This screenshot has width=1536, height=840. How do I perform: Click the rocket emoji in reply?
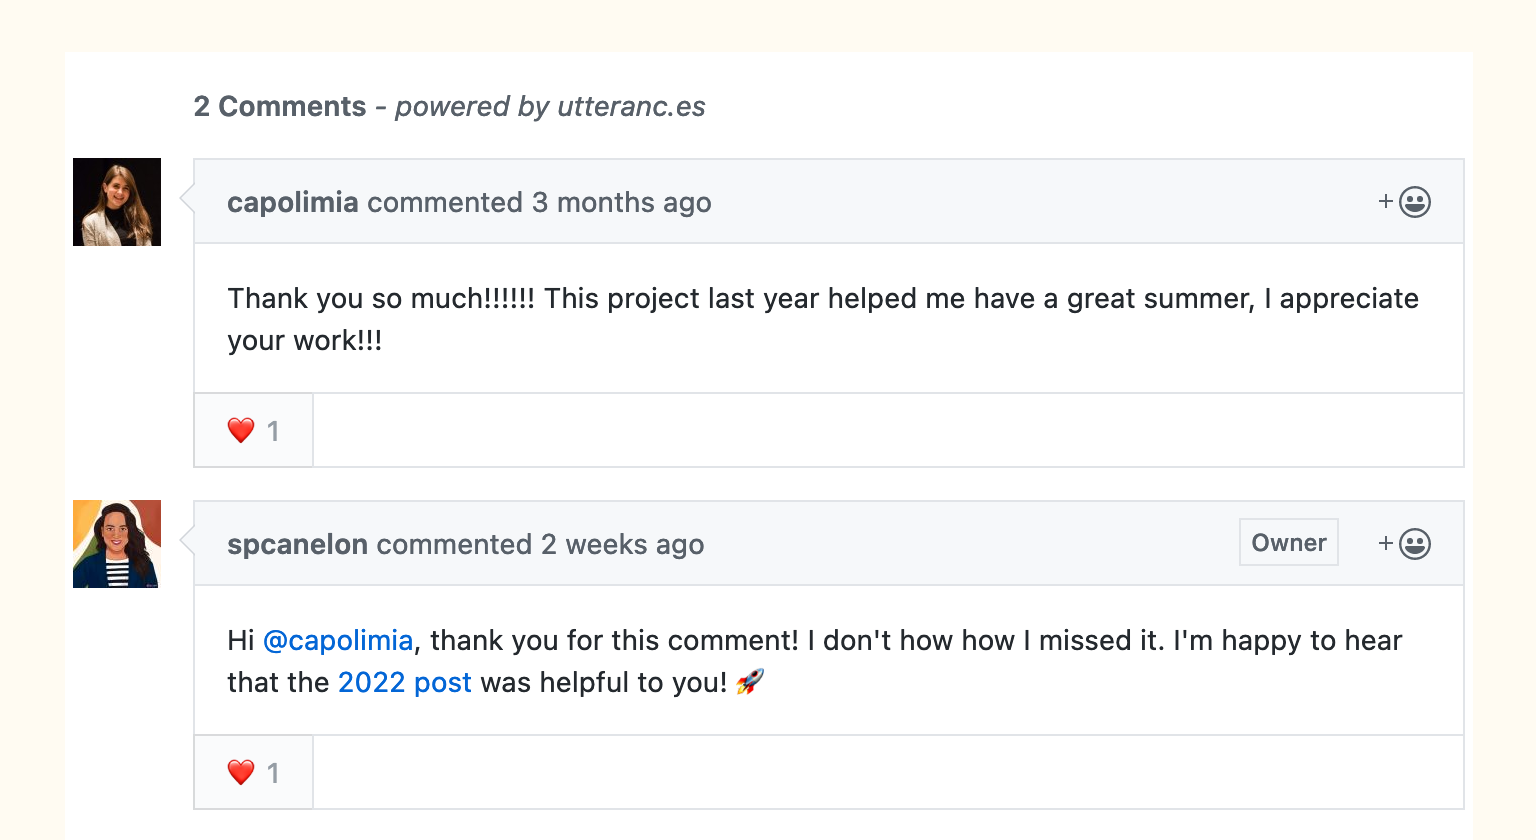coord(750,682)
